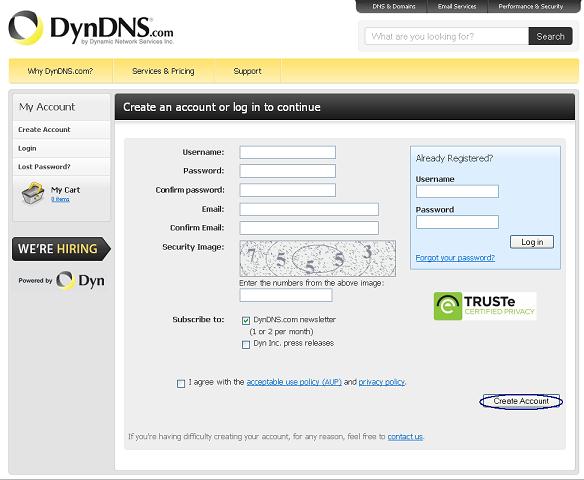The height and width of the screenshot is (480, 584).
Task: Open the Support menu
Action: [247, 71]
